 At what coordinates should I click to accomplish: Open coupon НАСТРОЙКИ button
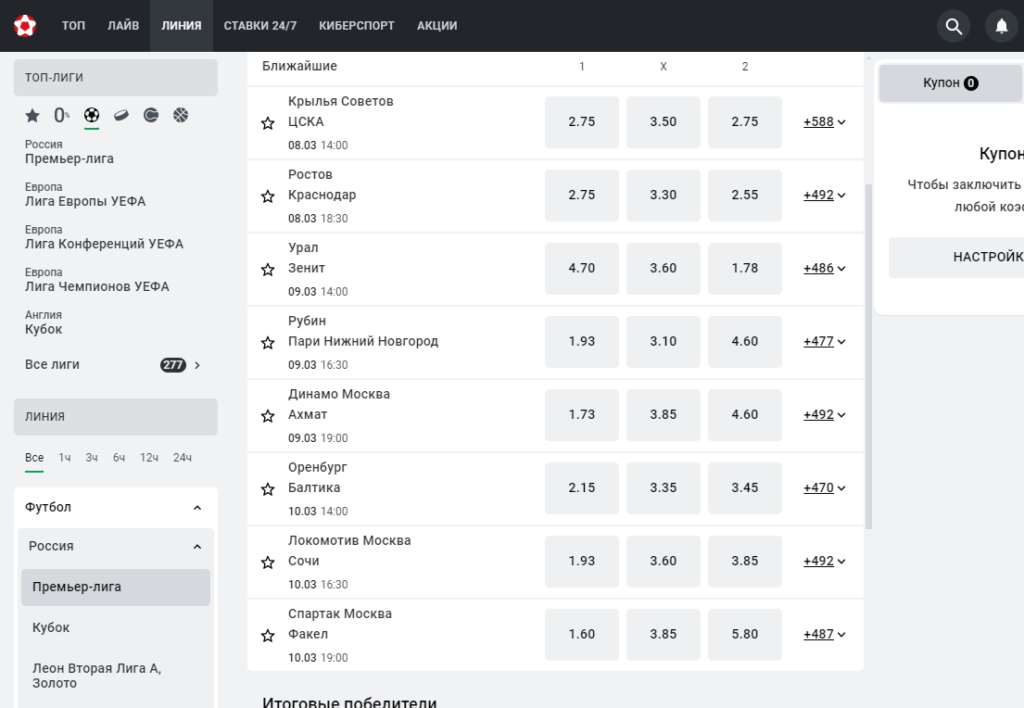point(956,257)
